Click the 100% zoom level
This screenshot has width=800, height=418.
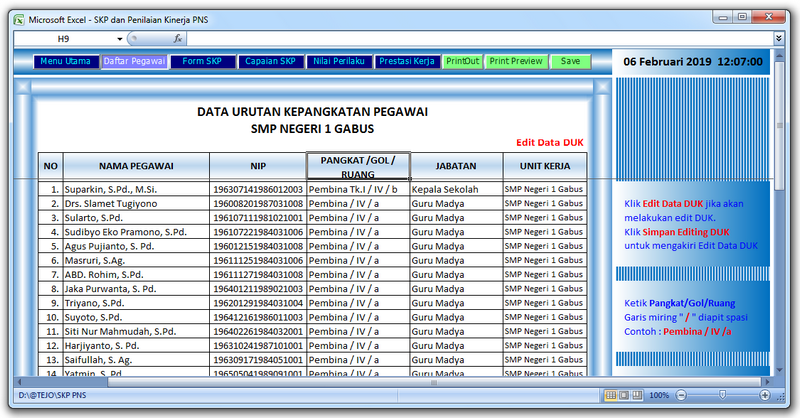[x=659, y=396]
